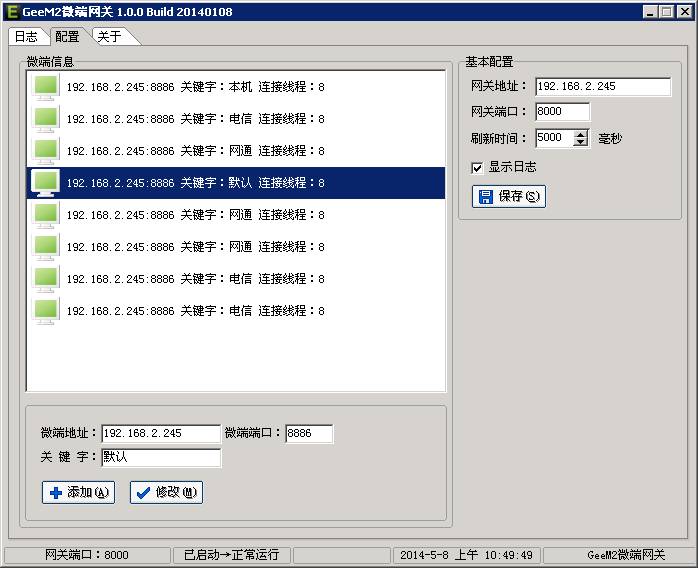Click the 添加(A) button
The width and height of the screenshot is (698, 568).
78,493
